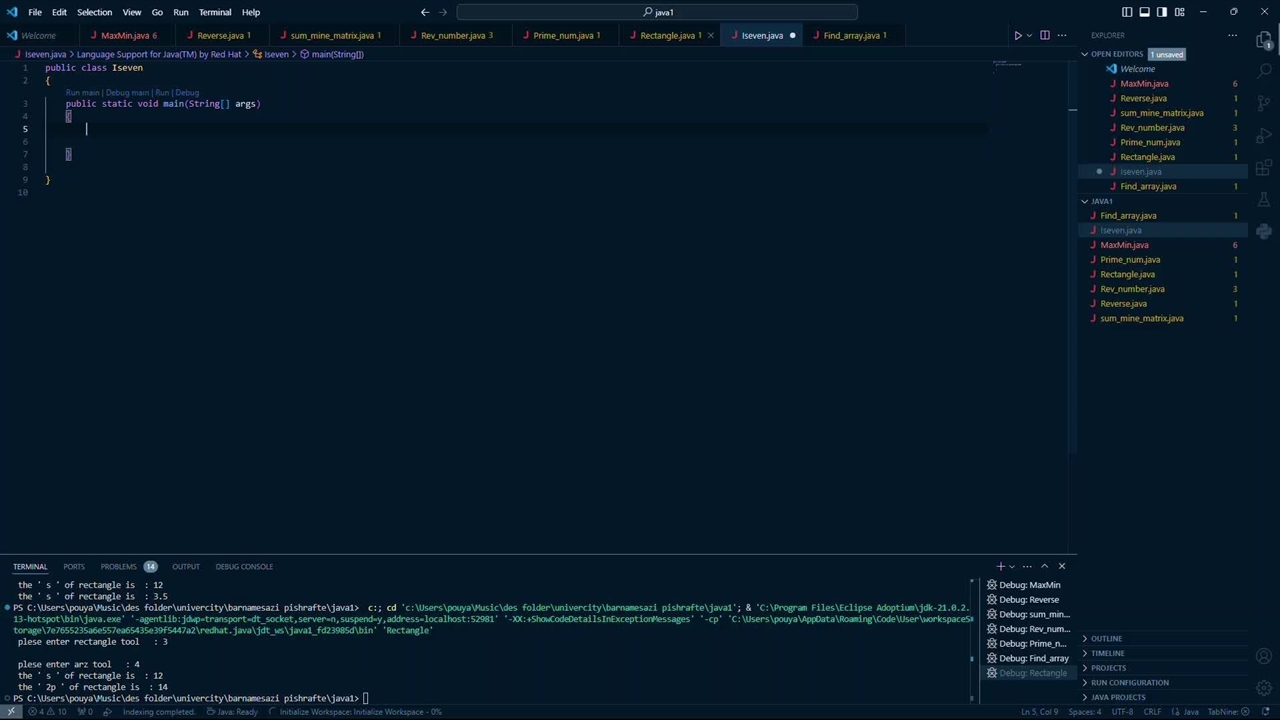This screenshot has width=1280, height=720.
Task: Open the Extensions view icon
Action: click(x=1264, y=167)
